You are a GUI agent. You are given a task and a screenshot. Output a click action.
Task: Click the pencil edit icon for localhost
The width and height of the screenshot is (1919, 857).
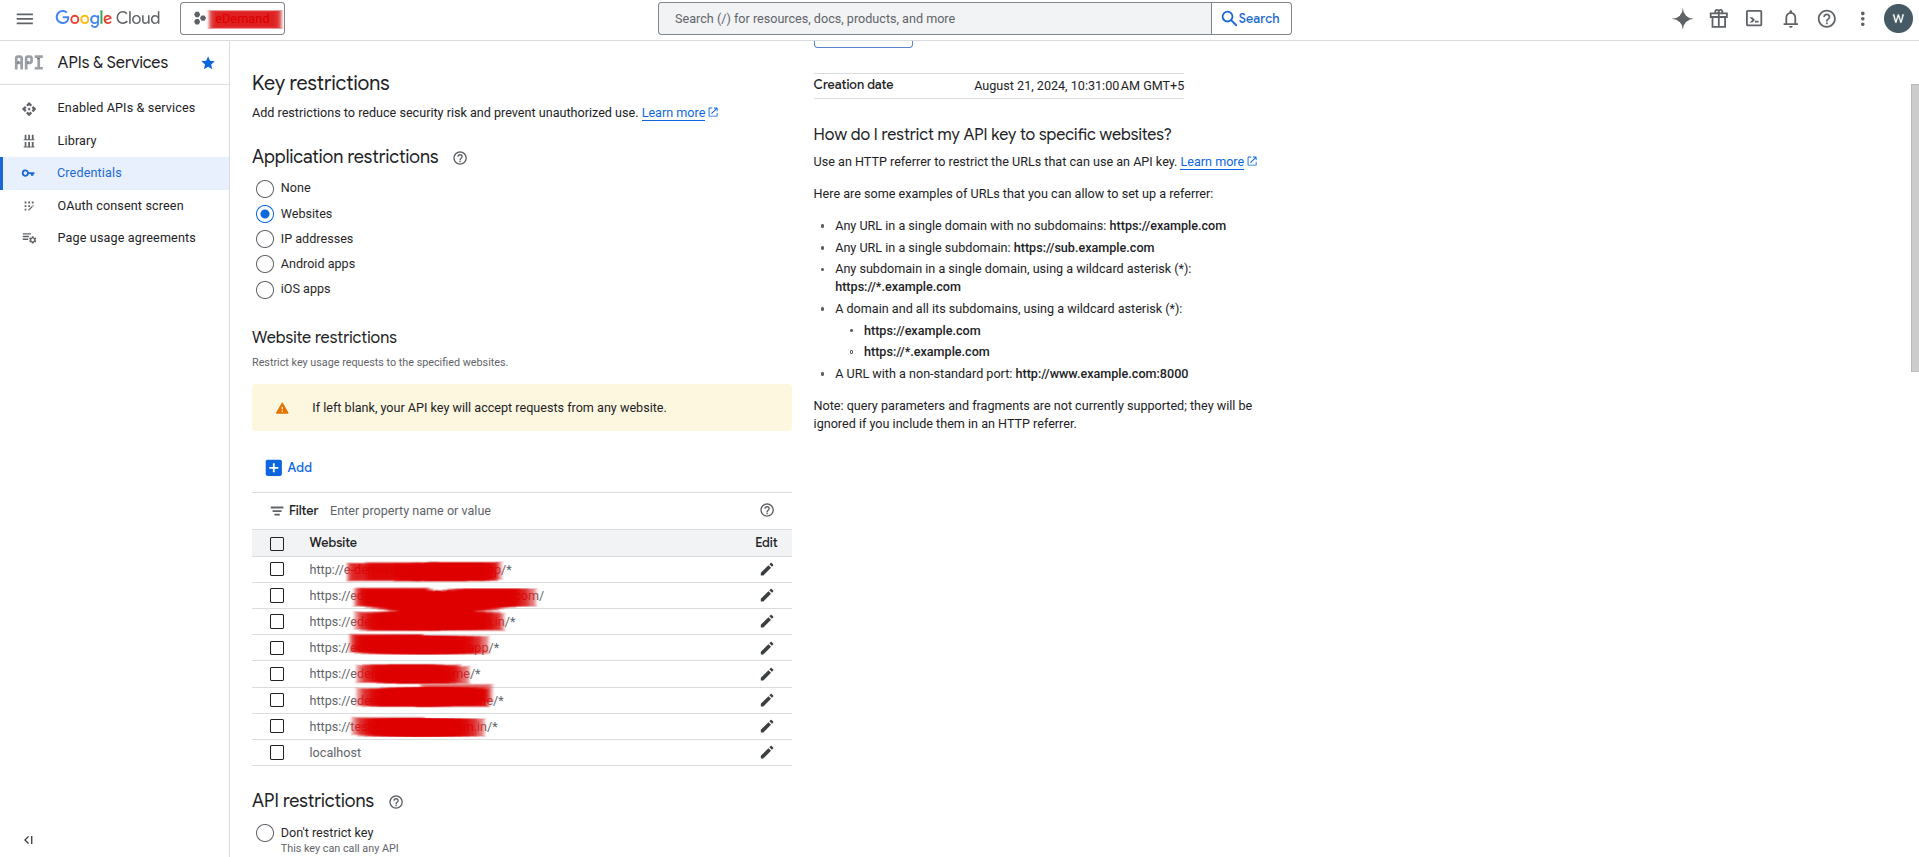[766, 753]
